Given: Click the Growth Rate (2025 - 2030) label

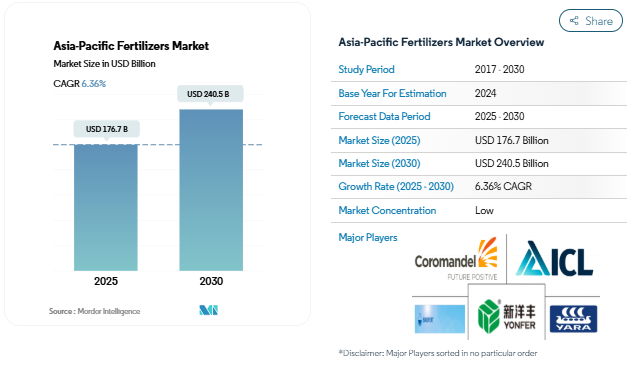Looking at the screenshot, I should click(x=396, y=186).
